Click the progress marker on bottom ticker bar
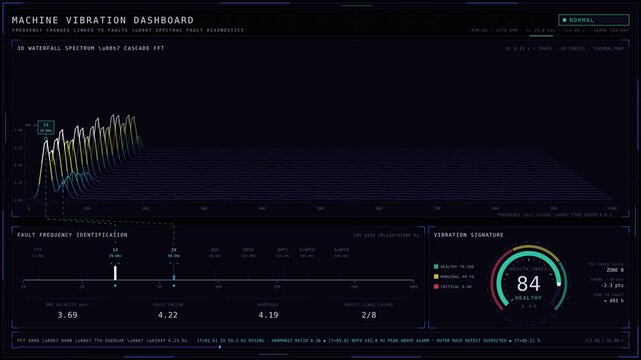641x360 pixels. [220, 347]
